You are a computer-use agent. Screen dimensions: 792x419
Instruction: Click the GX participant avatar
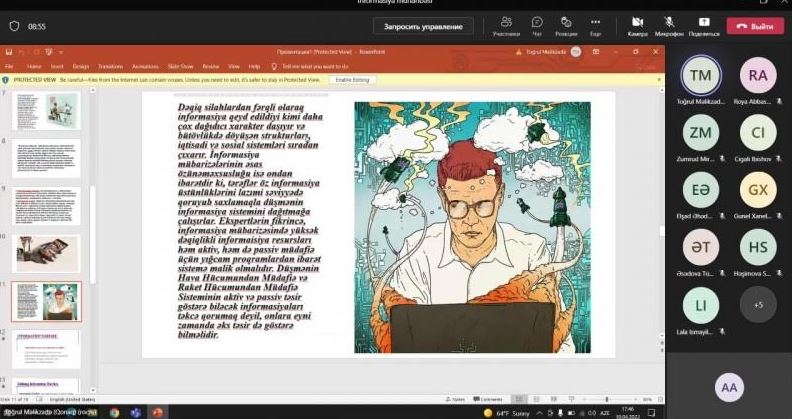[758, 190]
